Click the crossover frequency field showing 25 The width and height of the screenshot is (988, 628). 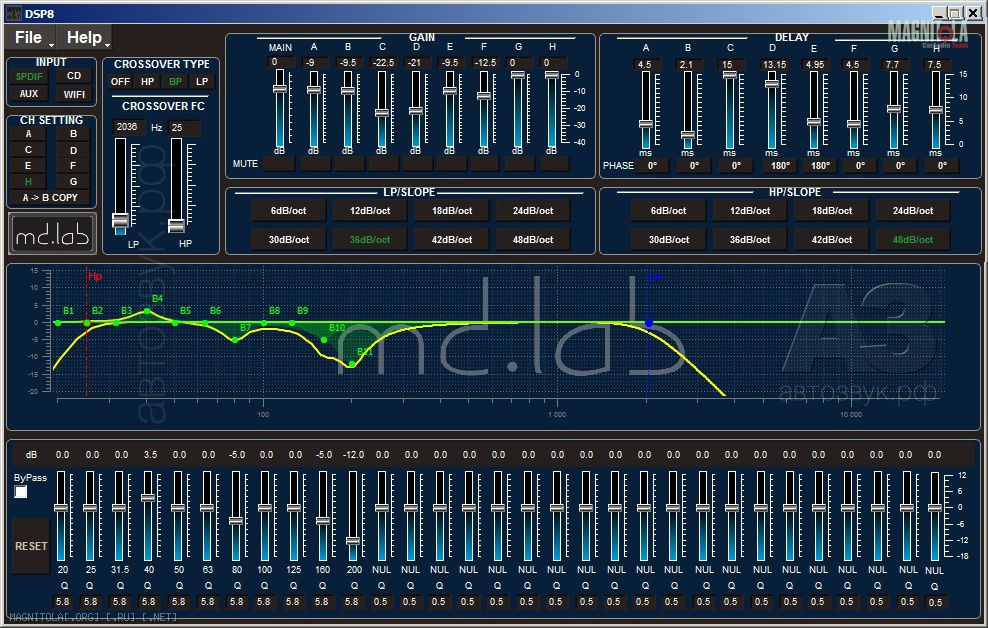point(185,128)
